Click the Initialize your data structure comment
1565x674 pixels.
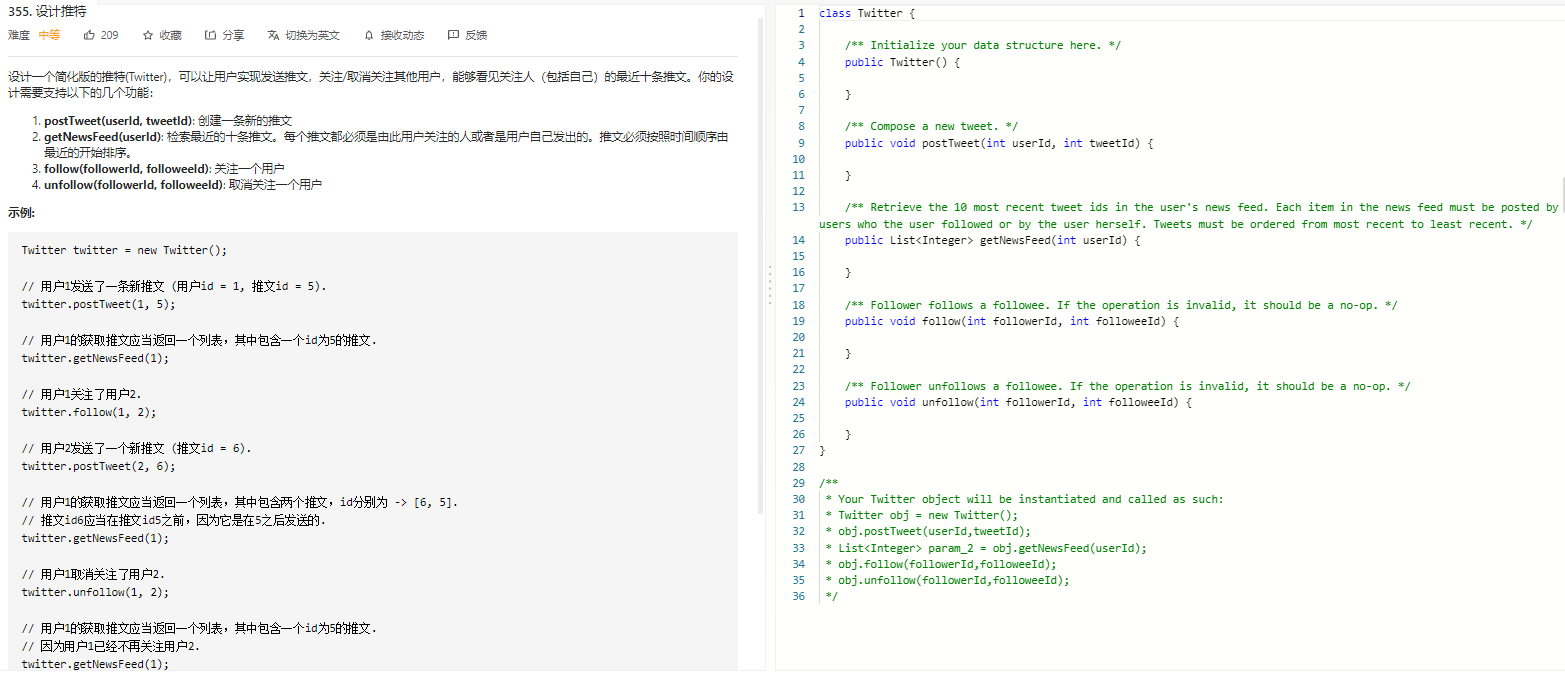tap(983, 45)
